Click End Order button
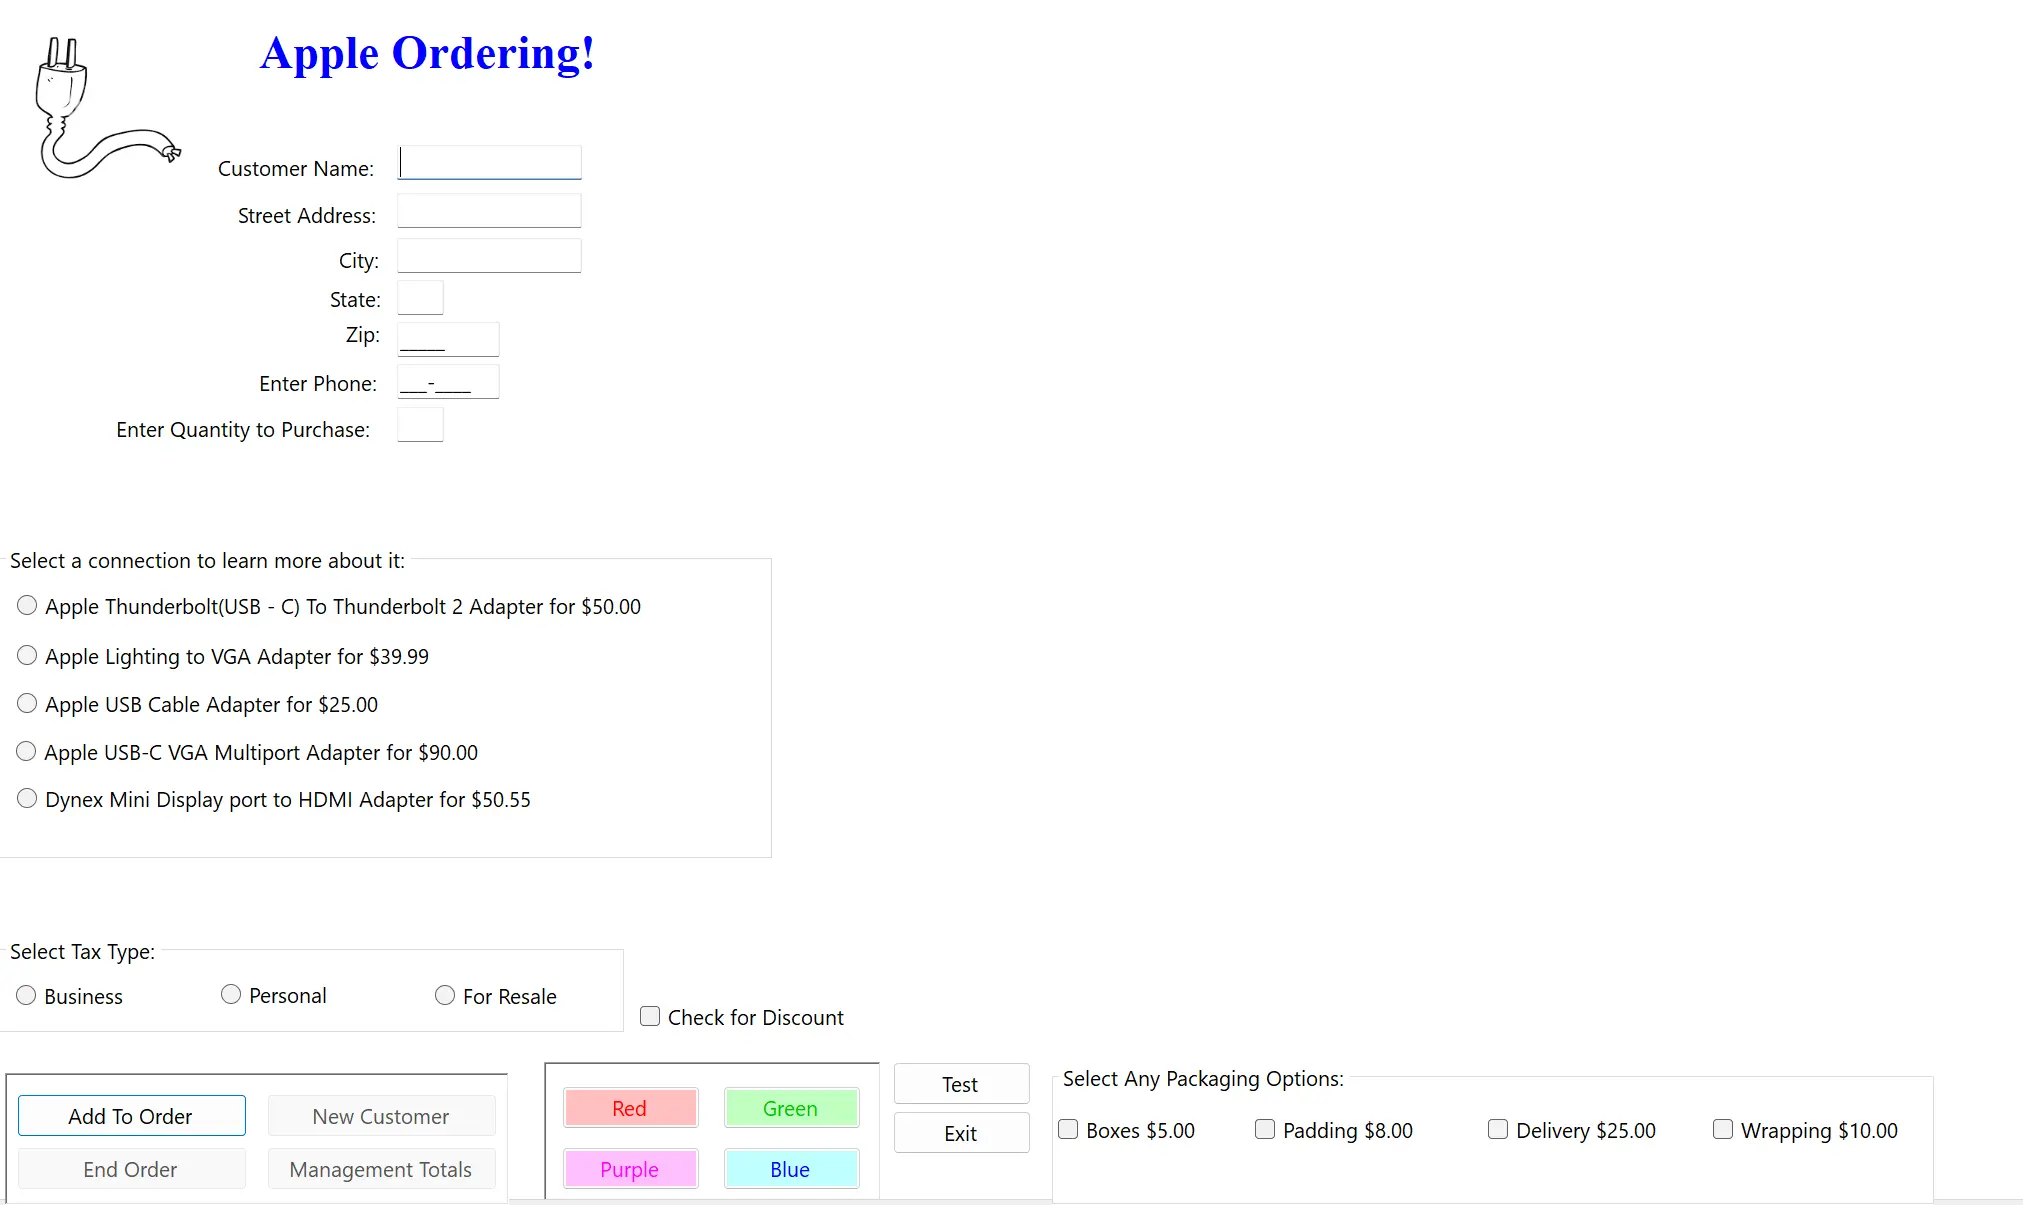Image resolution: width=2023 pixels, height=1205 pixels. pos(132,1169)
